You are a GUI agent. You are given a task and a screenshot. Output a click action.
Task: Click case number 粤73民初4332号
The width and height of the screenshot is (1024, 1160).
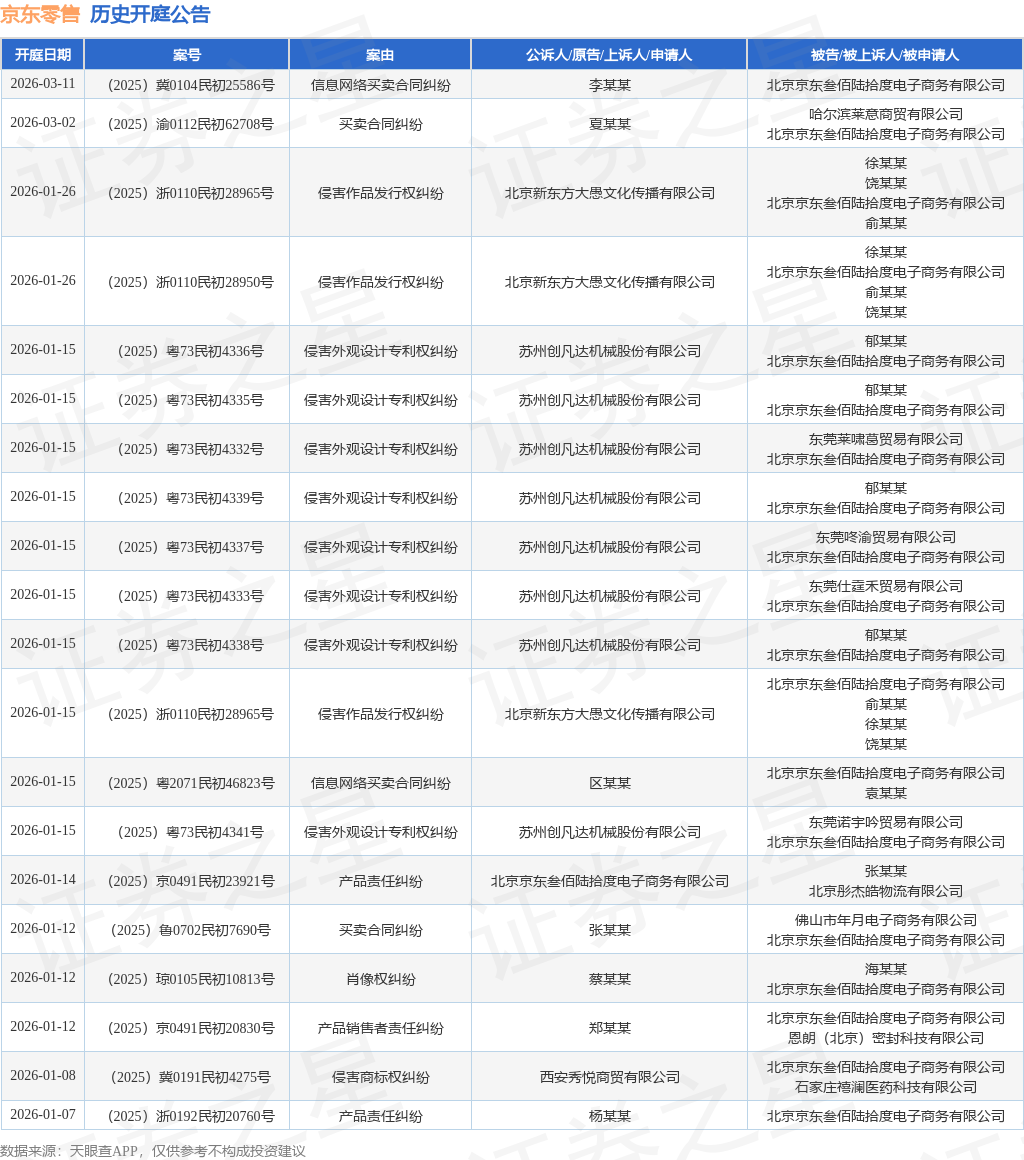(x=191, y=449)
